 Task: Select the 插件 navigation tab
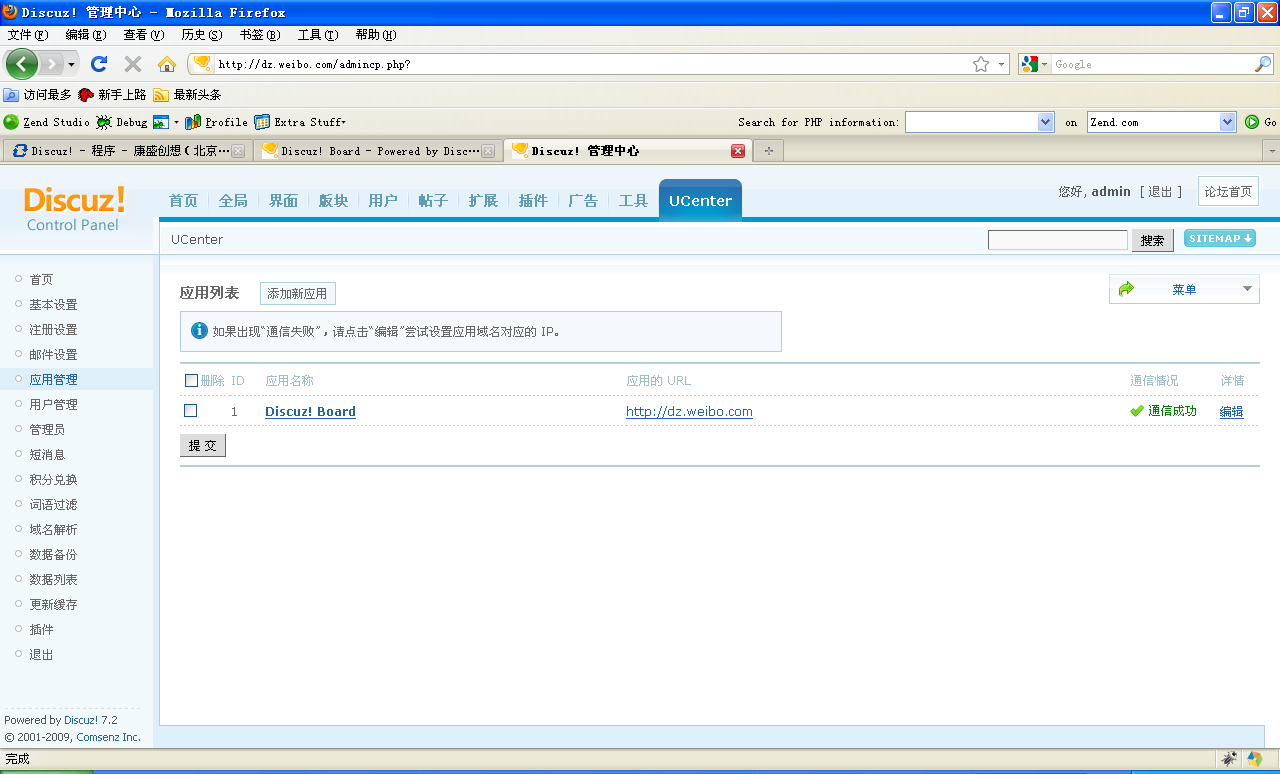(533, 201)
